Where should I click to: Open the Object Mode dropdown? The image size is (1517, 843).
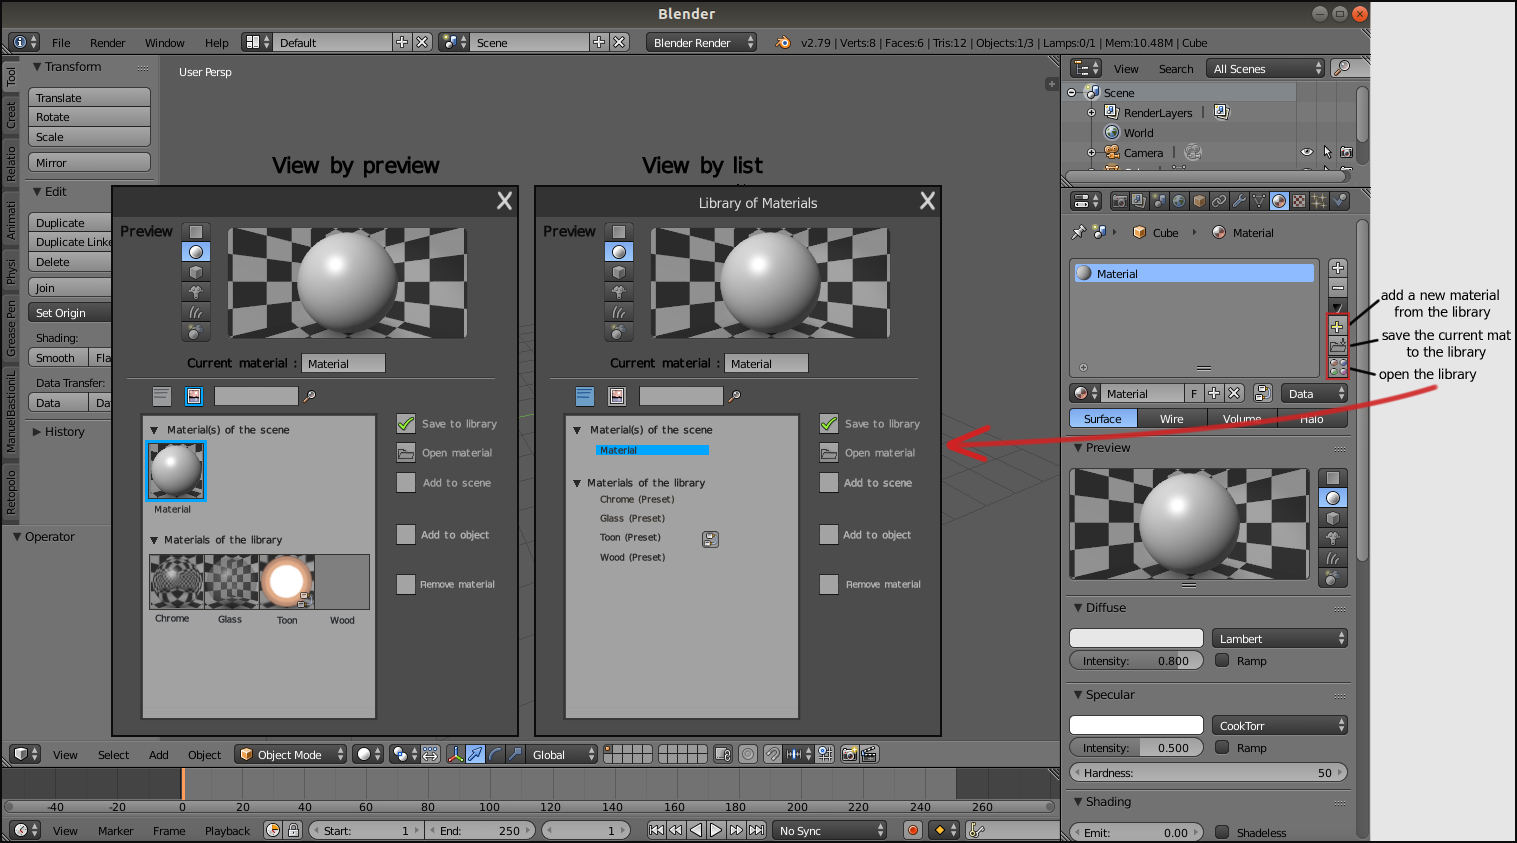pyautogui.click(x=291, y=754)
